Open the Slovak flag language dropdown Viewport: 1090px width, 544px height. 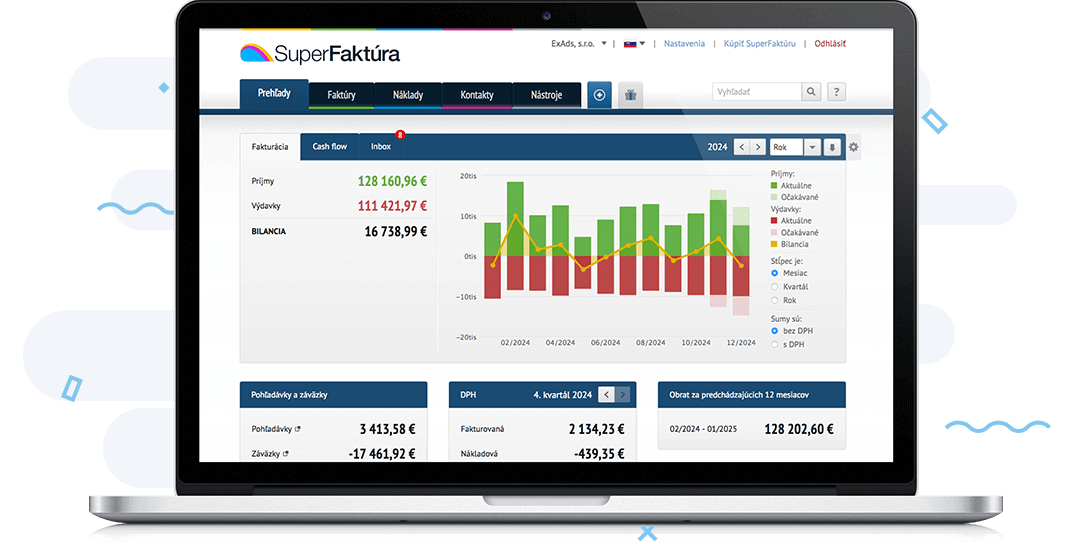click(x=635, y=43)
